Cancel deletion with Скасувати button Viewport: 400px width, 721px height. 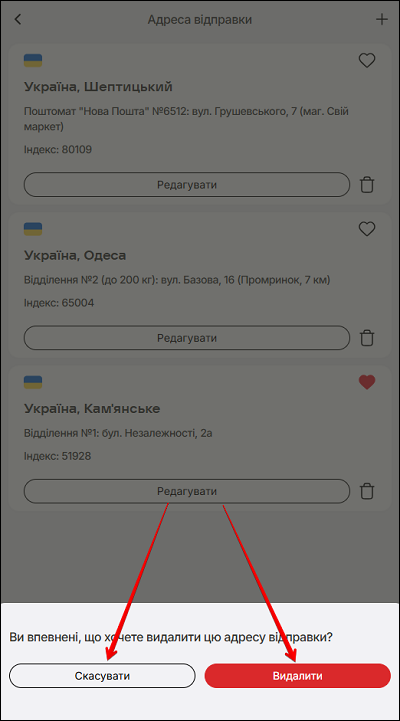click(x=102, y=675)
